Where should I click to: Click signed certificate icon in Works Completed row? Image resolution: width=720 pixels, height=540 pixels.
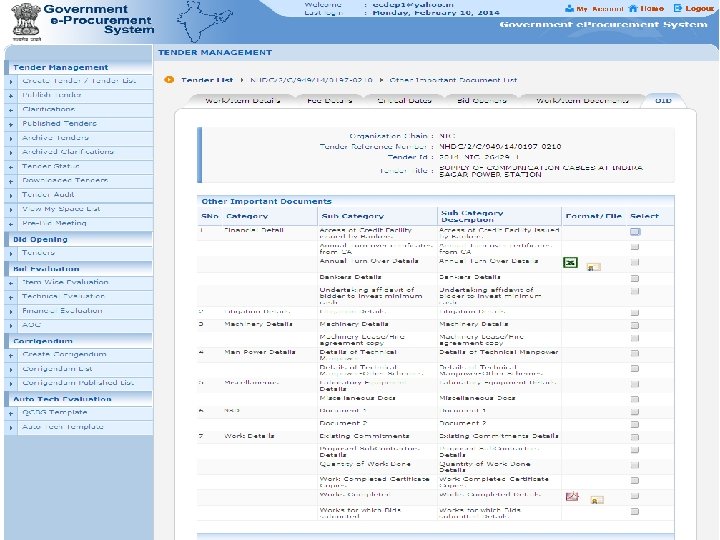(596, 500)
